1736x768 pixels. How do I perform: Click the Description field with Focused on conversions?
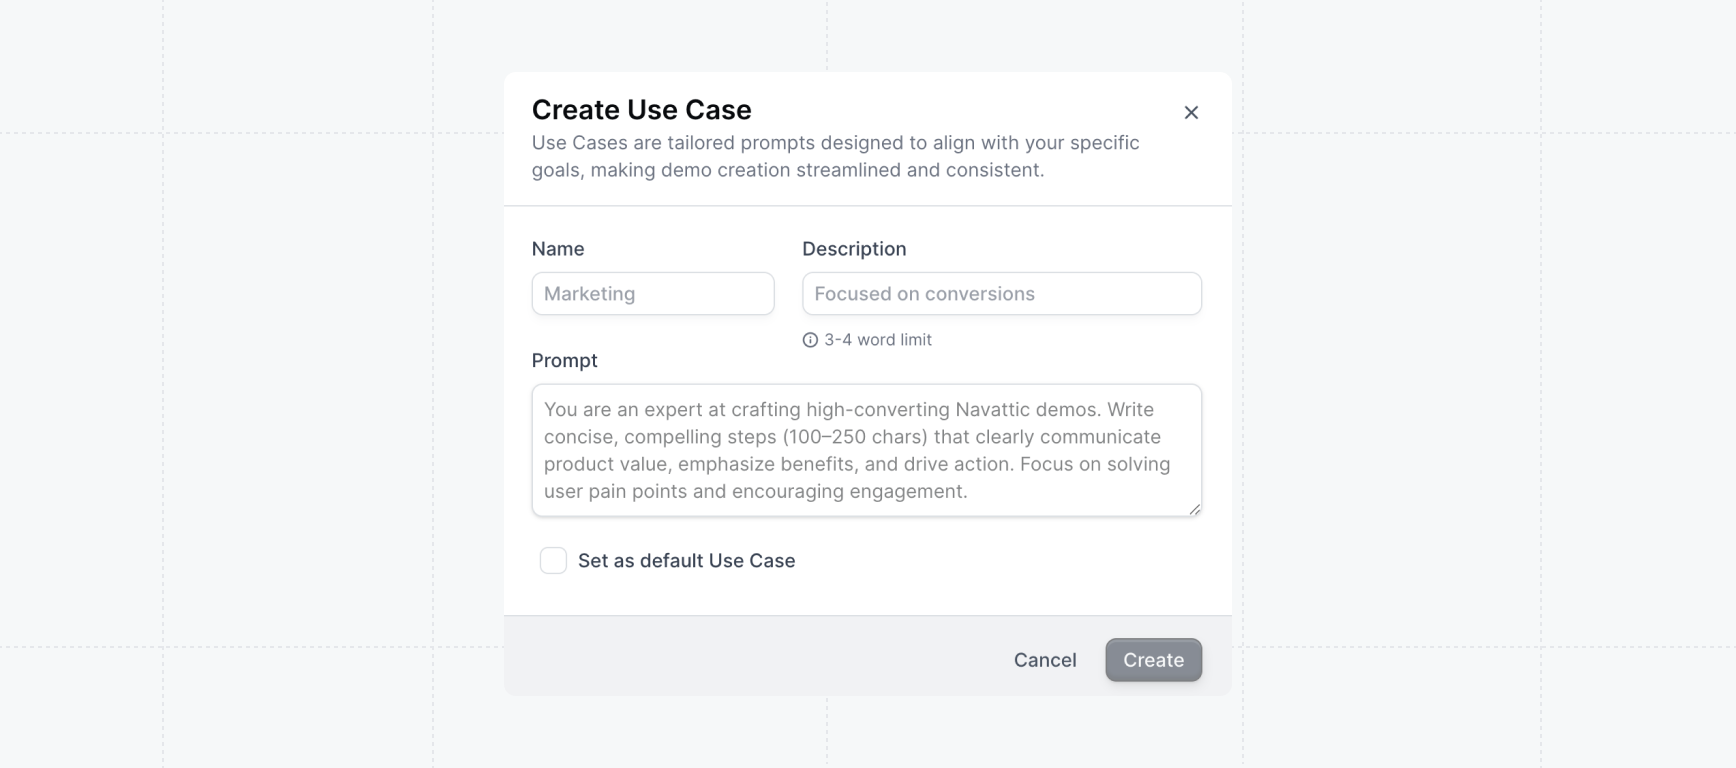pyautogui.click(x=1001, y=293)
